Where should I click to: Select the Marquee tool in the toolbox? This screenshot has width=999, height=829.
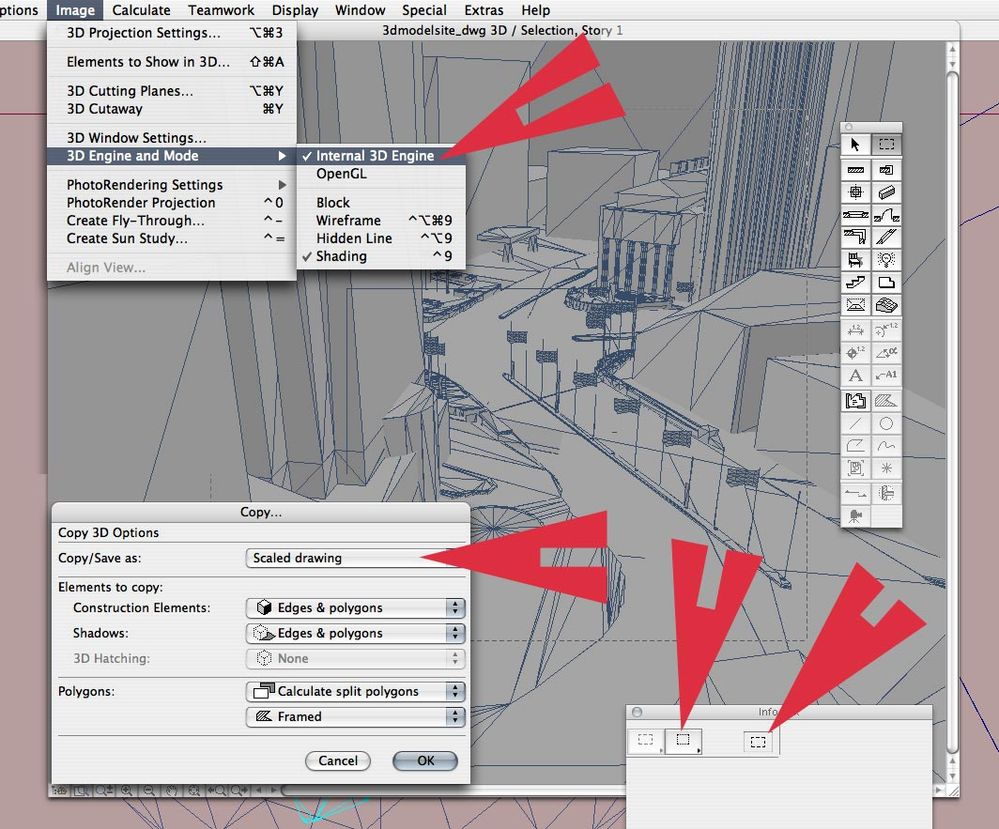[886, 145]
